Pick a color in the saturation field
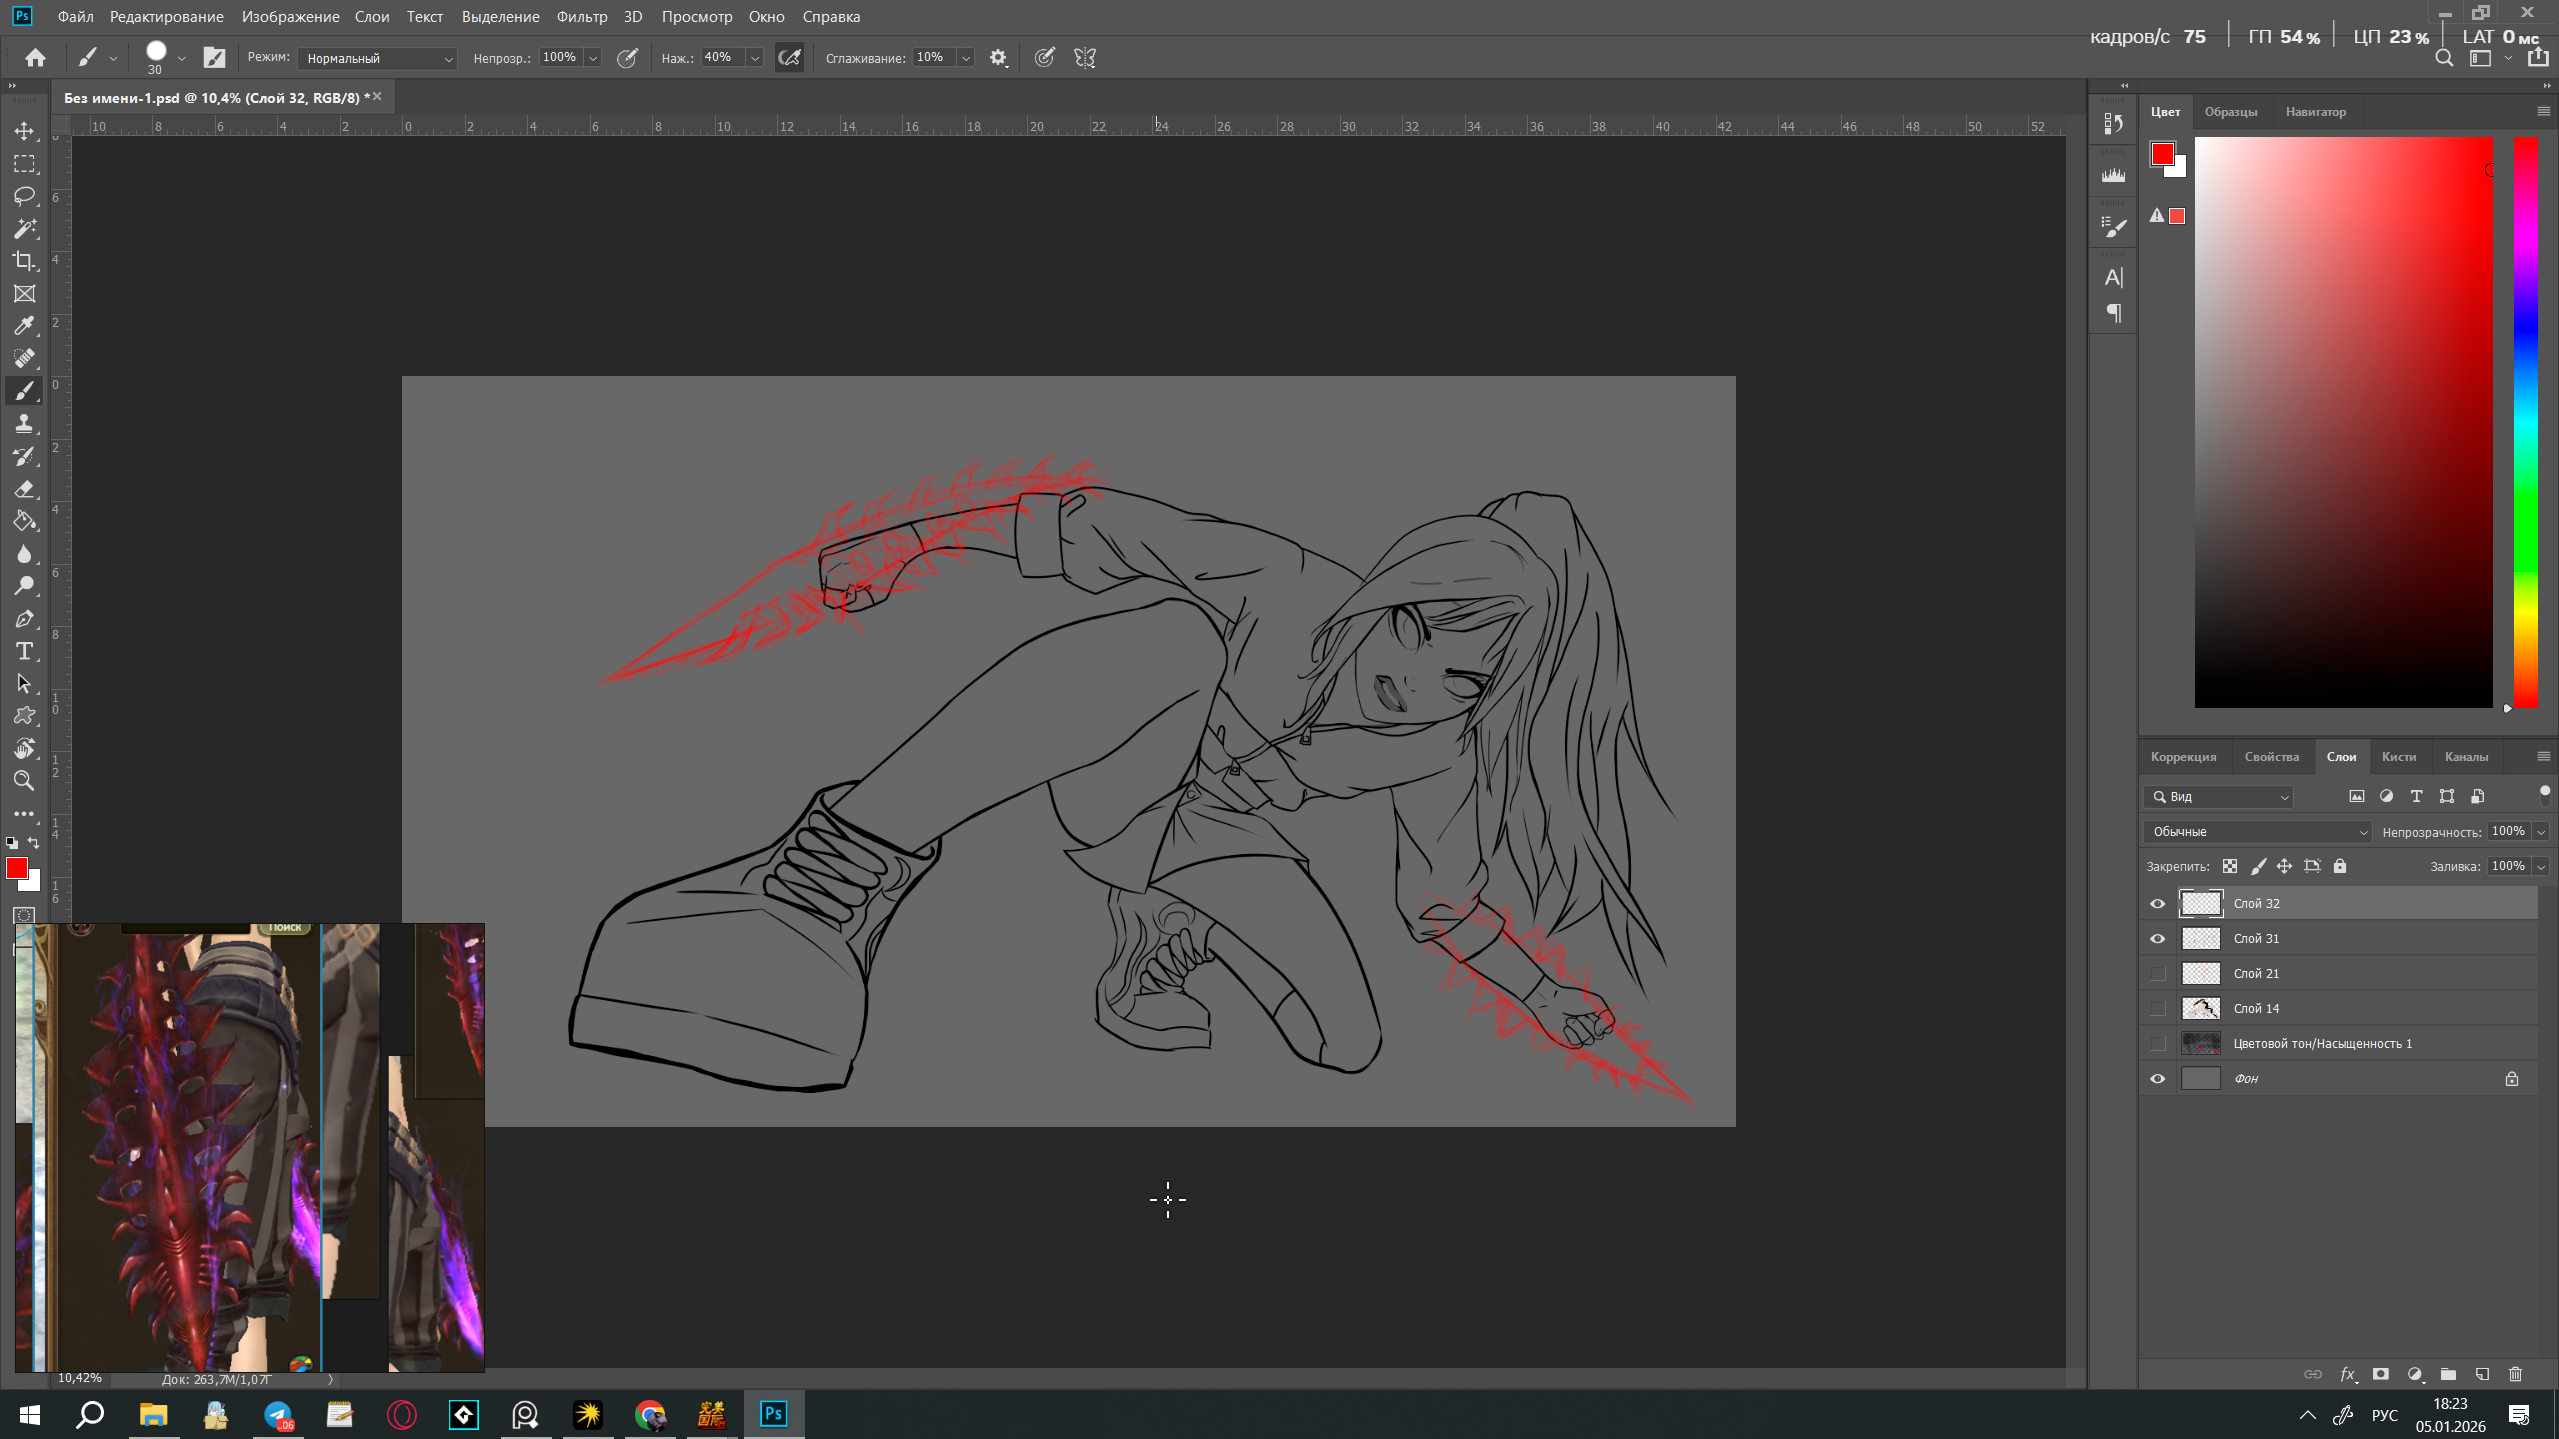The height and width of the screenshot is (1439, 2559). [2343, 423]
